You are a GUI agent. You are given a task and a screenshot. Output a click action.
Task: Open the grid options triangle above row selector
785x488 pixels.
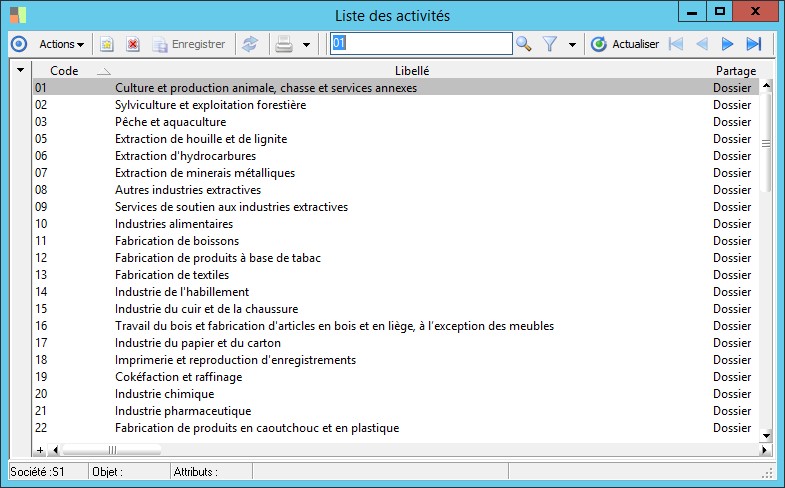point(21,70)
